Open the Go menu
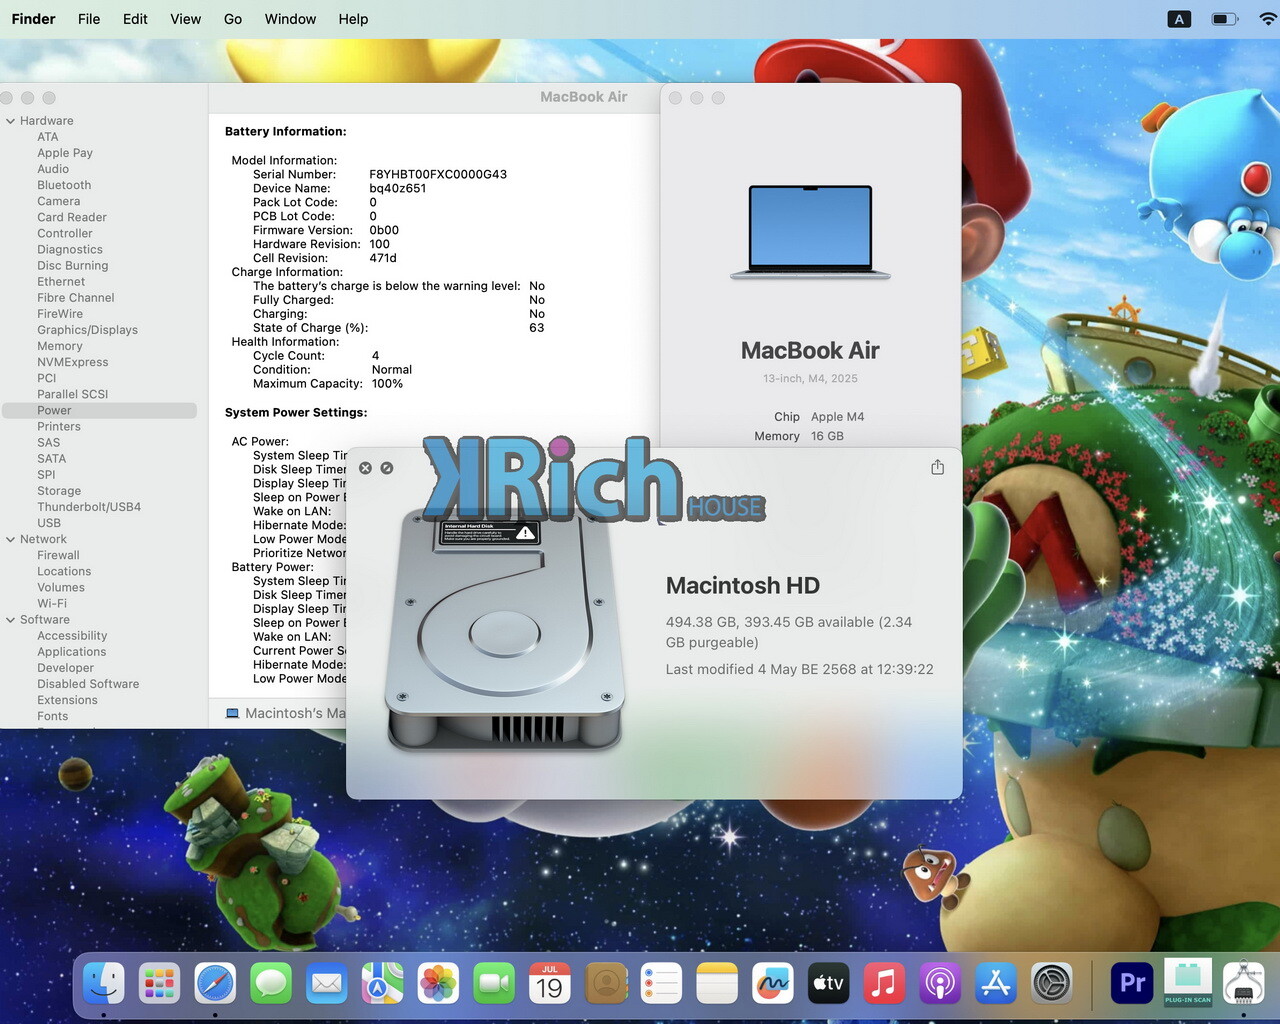Screen dimensions: 1280x1024 [x=233, y=19]
